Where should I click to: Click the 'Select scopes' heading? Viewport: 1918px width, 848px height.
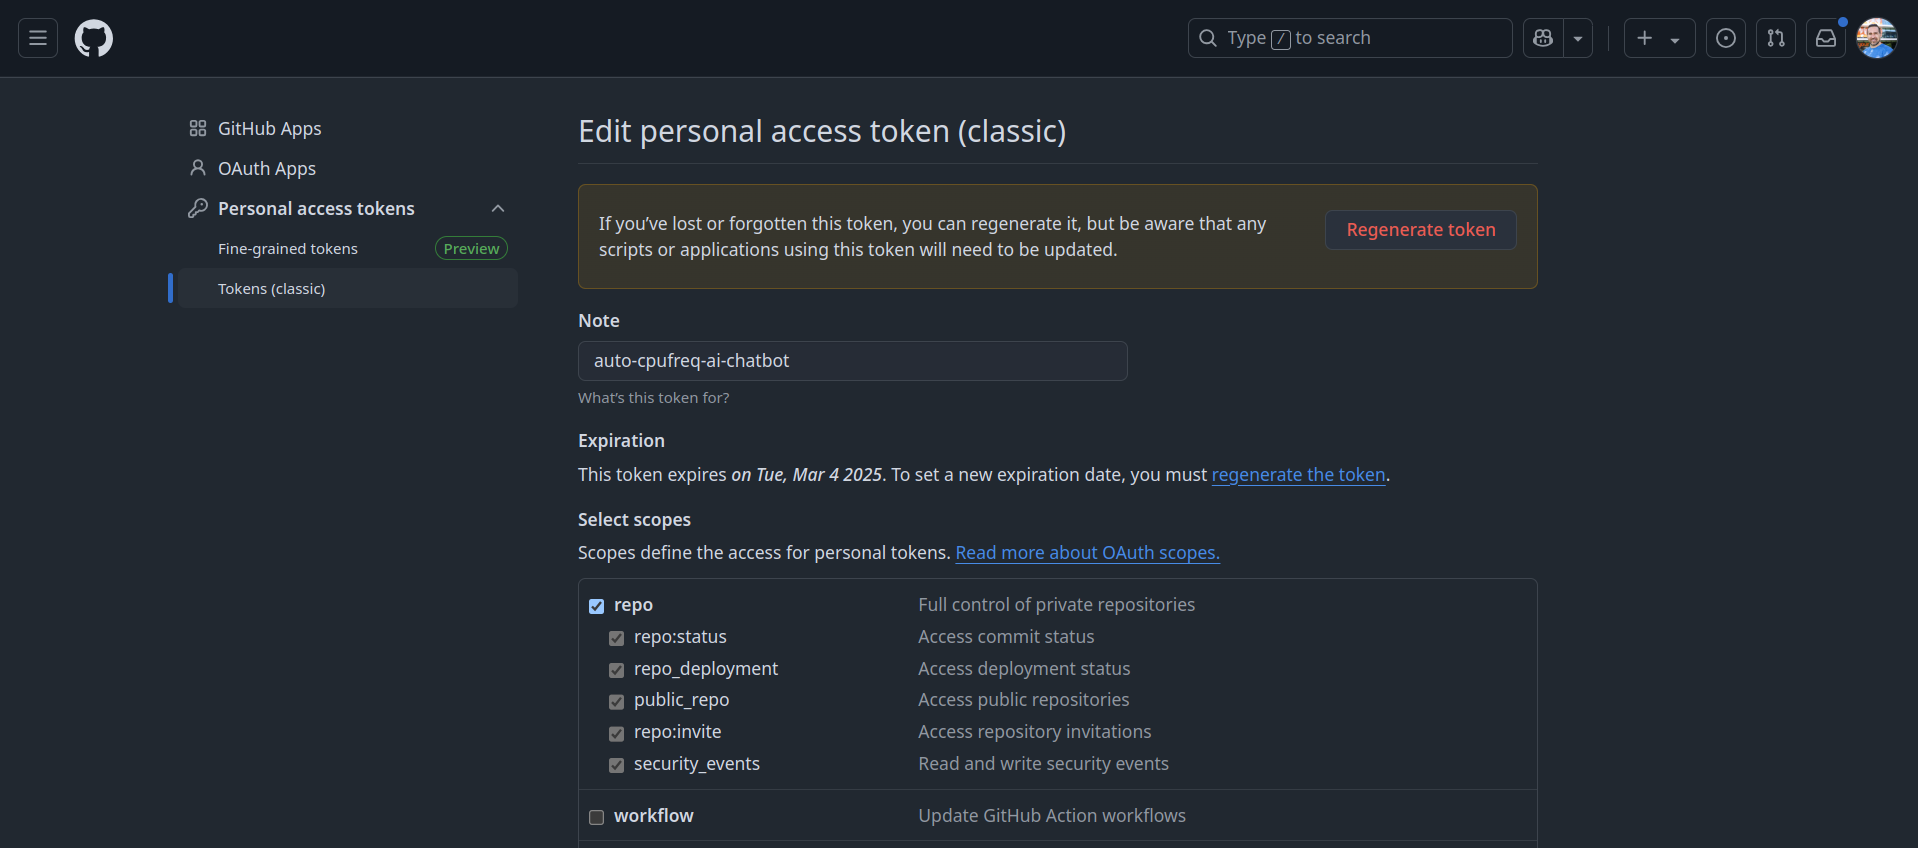634,520
